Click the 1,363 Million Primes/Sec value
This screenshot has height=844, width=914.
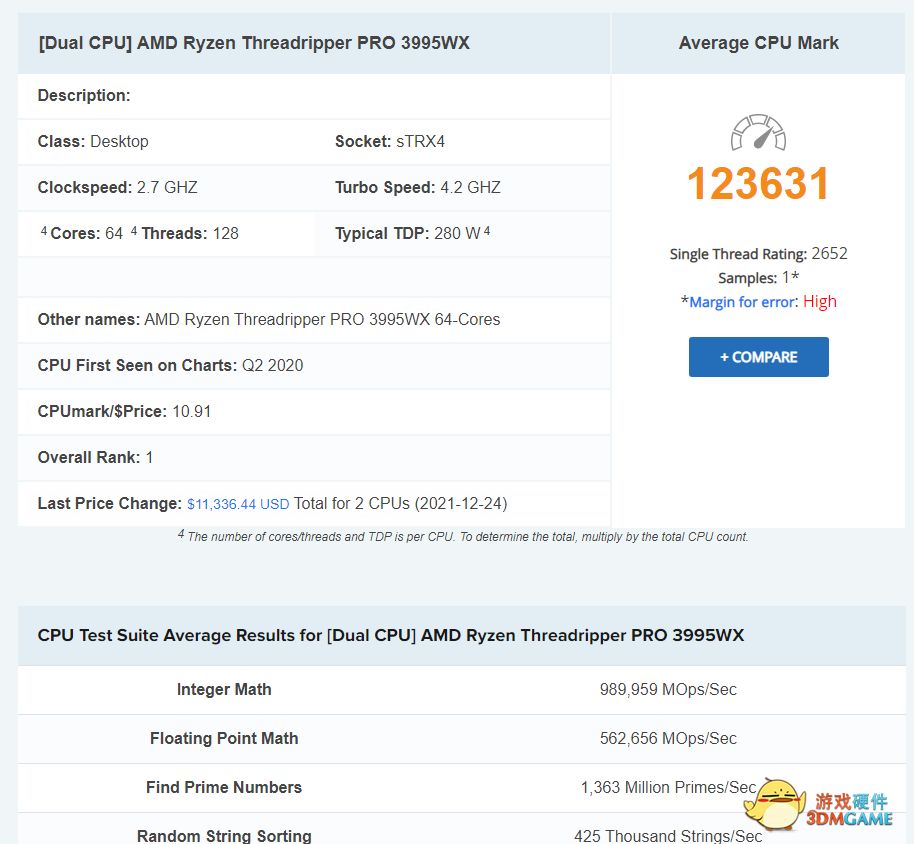click(668, 787)
